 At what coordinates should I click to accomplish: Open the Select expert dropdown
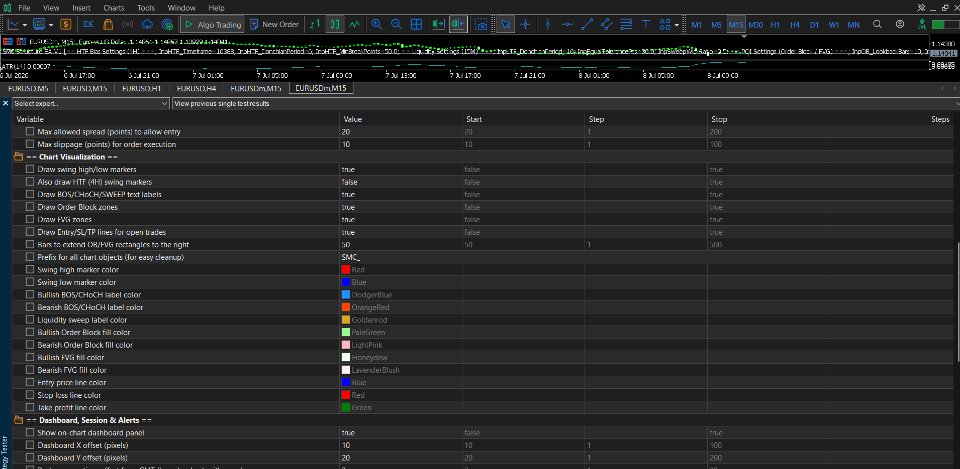tap(91, 103)
